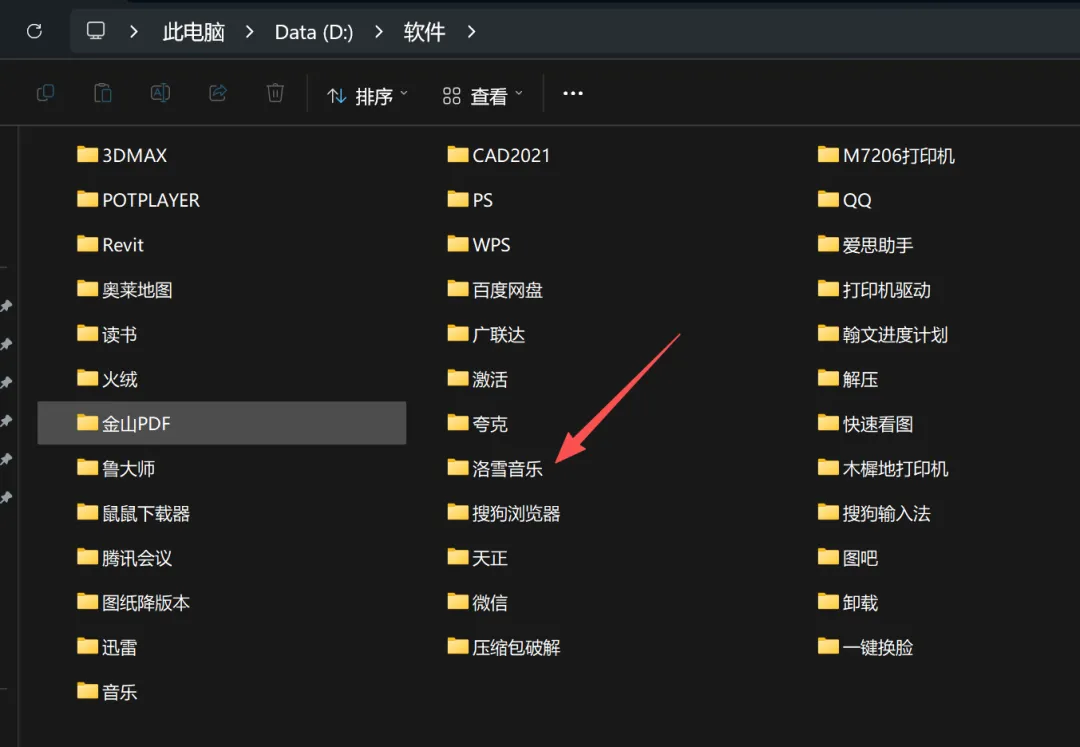
Task: Select the 金山PDF folder icon
Action: [x=87, y=423]
